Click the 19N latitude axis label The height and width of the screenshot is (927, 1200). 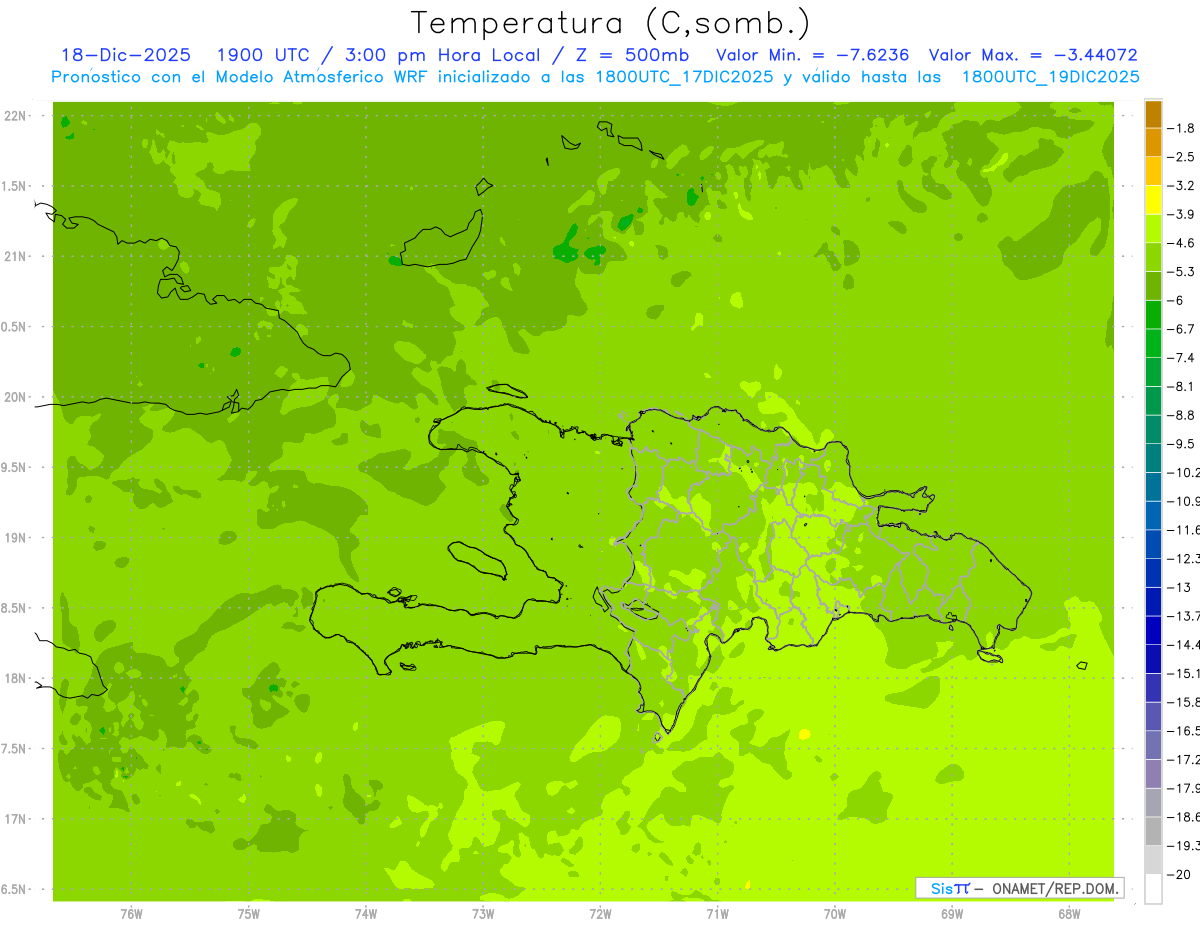15,538
